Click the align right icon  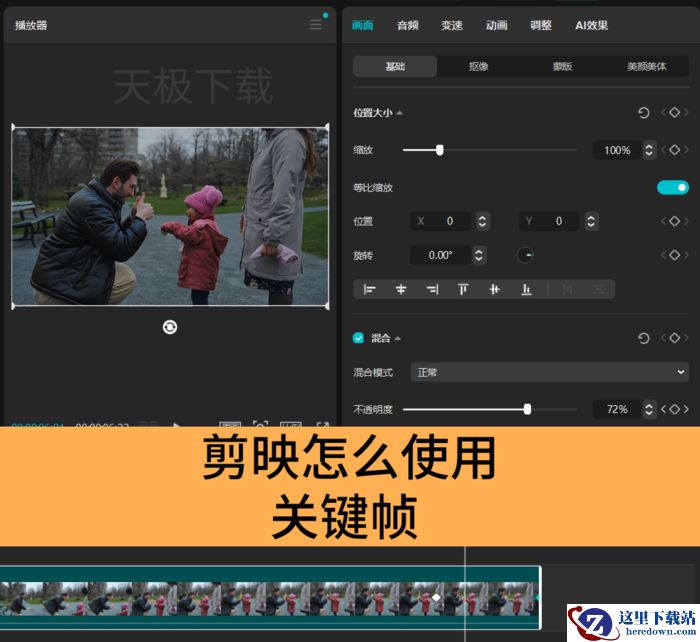(x=432, y=289)
